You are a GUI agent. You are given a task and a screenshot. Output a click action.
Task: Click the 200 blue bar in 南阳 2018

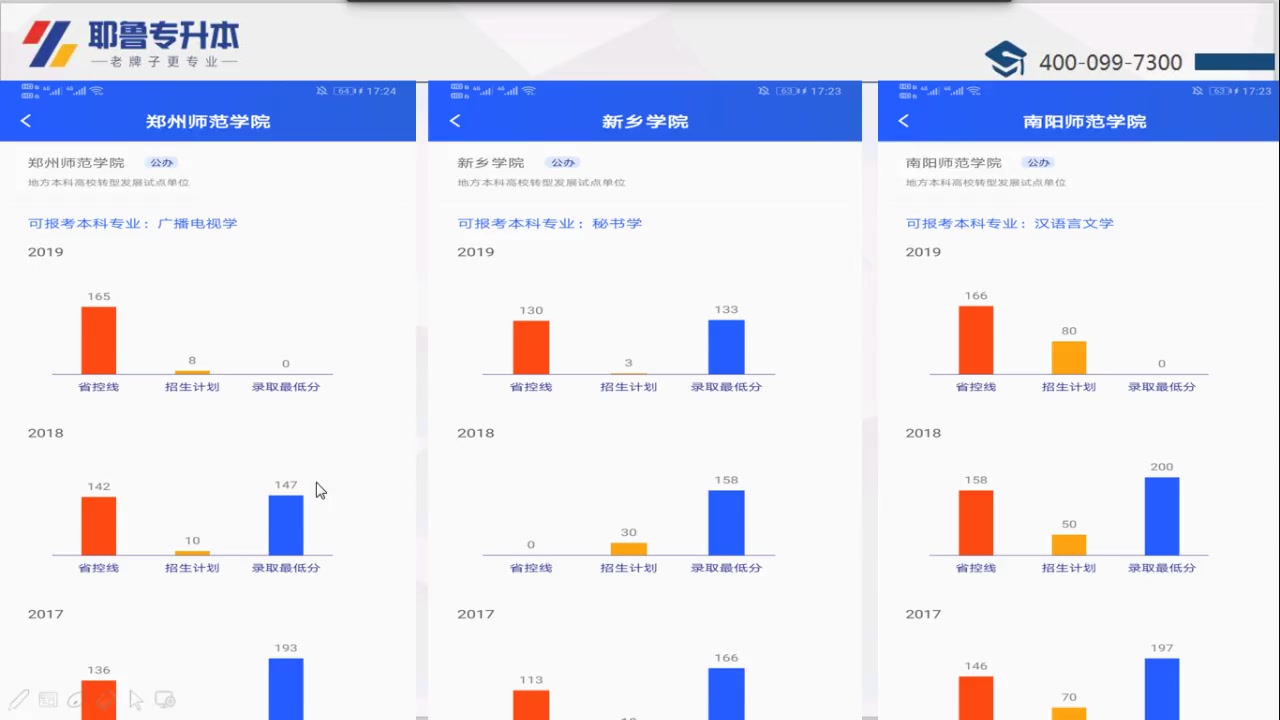tap(1162, 516)
